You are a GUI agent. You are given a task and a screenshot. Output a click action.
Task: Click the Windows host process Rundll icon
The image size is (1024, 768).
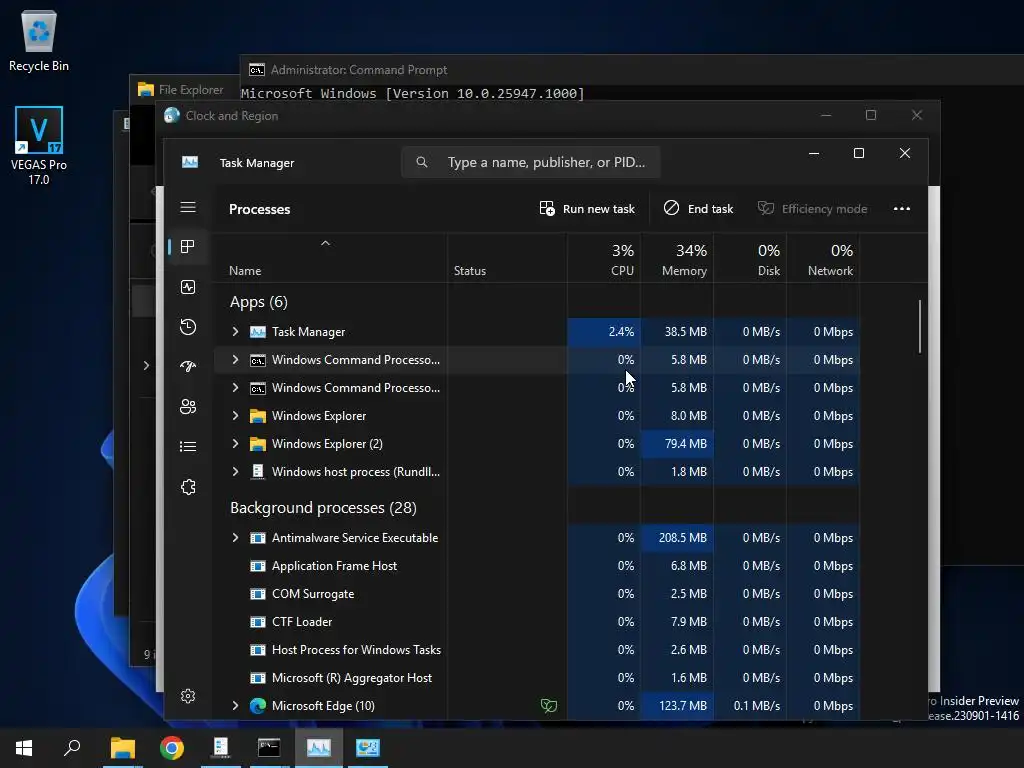pos(258,472)
